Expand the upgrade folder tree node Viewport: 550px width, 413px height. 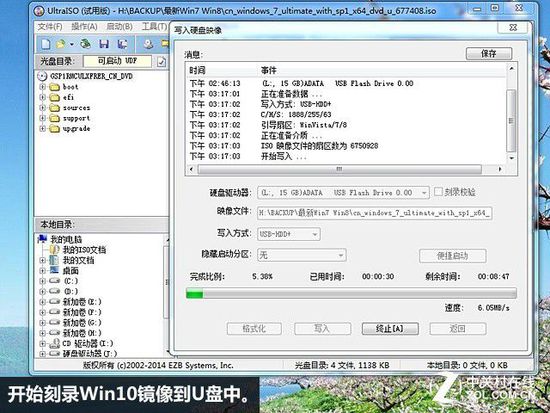[x=42, y=129]
